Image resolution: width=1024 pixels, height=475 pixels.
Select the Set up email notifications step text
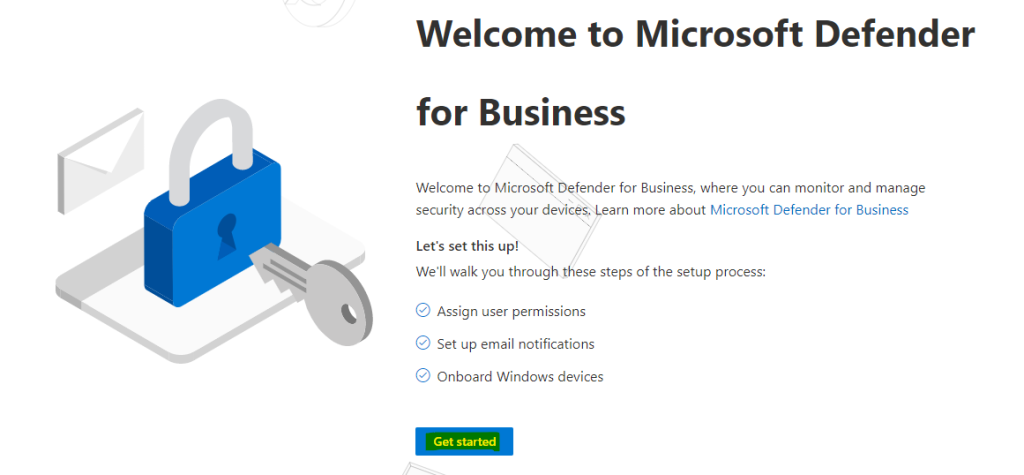[516, 344]
